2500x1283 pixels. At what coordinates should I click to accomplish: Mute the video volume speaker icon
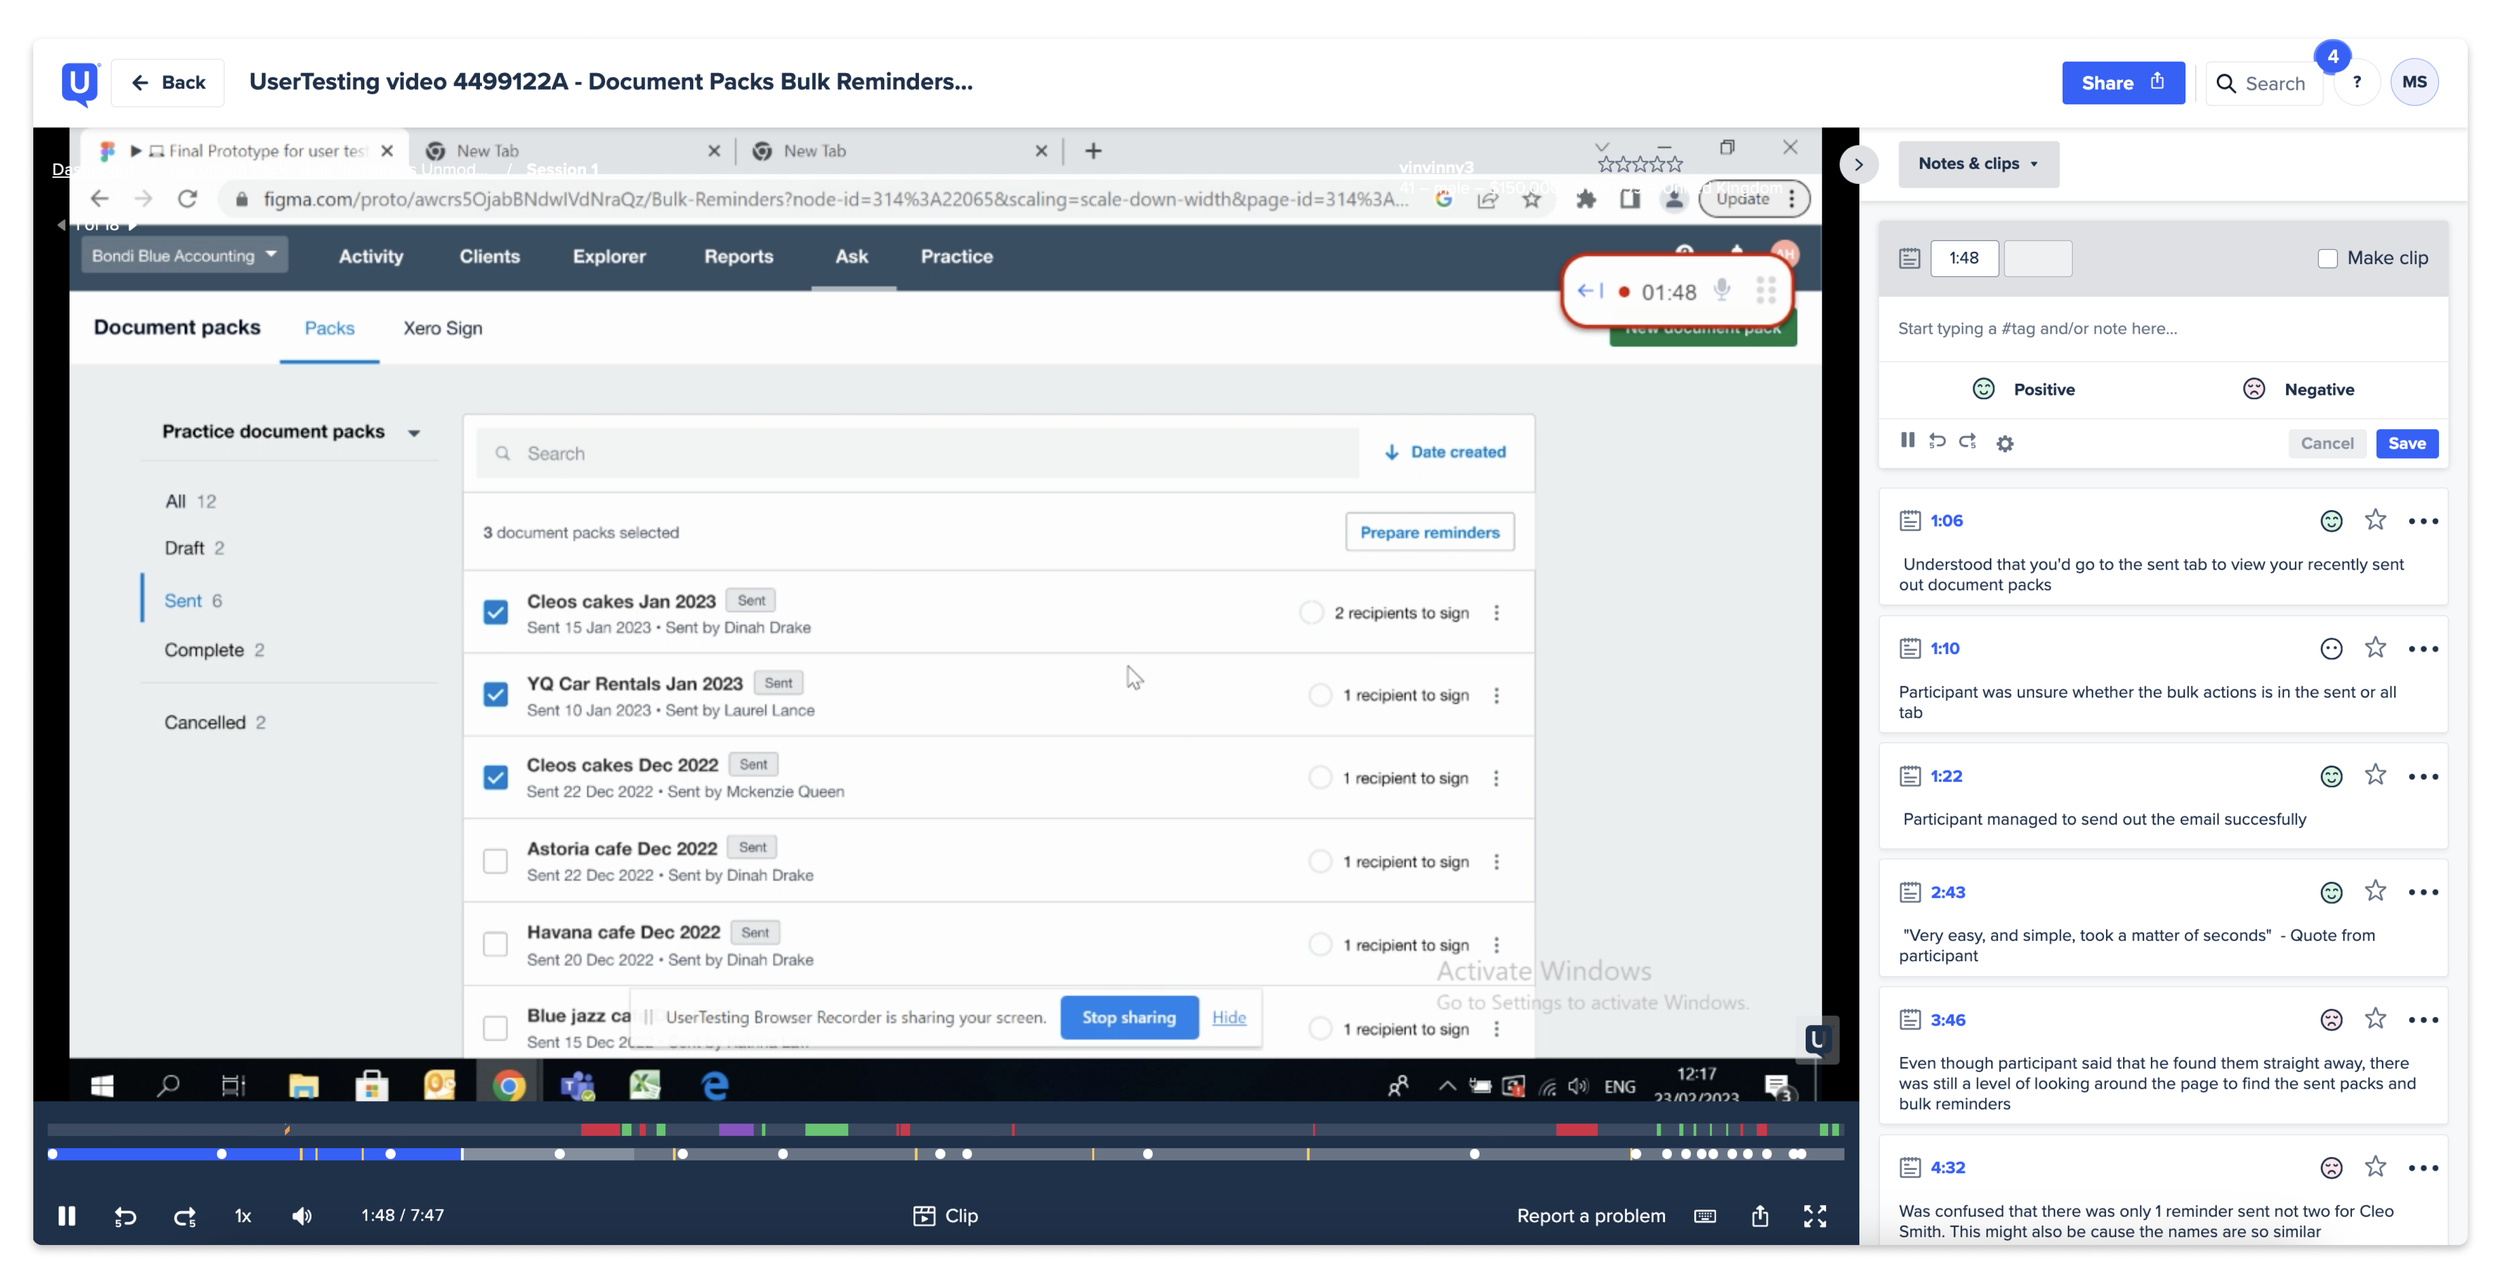click(x=302, y=1216)
